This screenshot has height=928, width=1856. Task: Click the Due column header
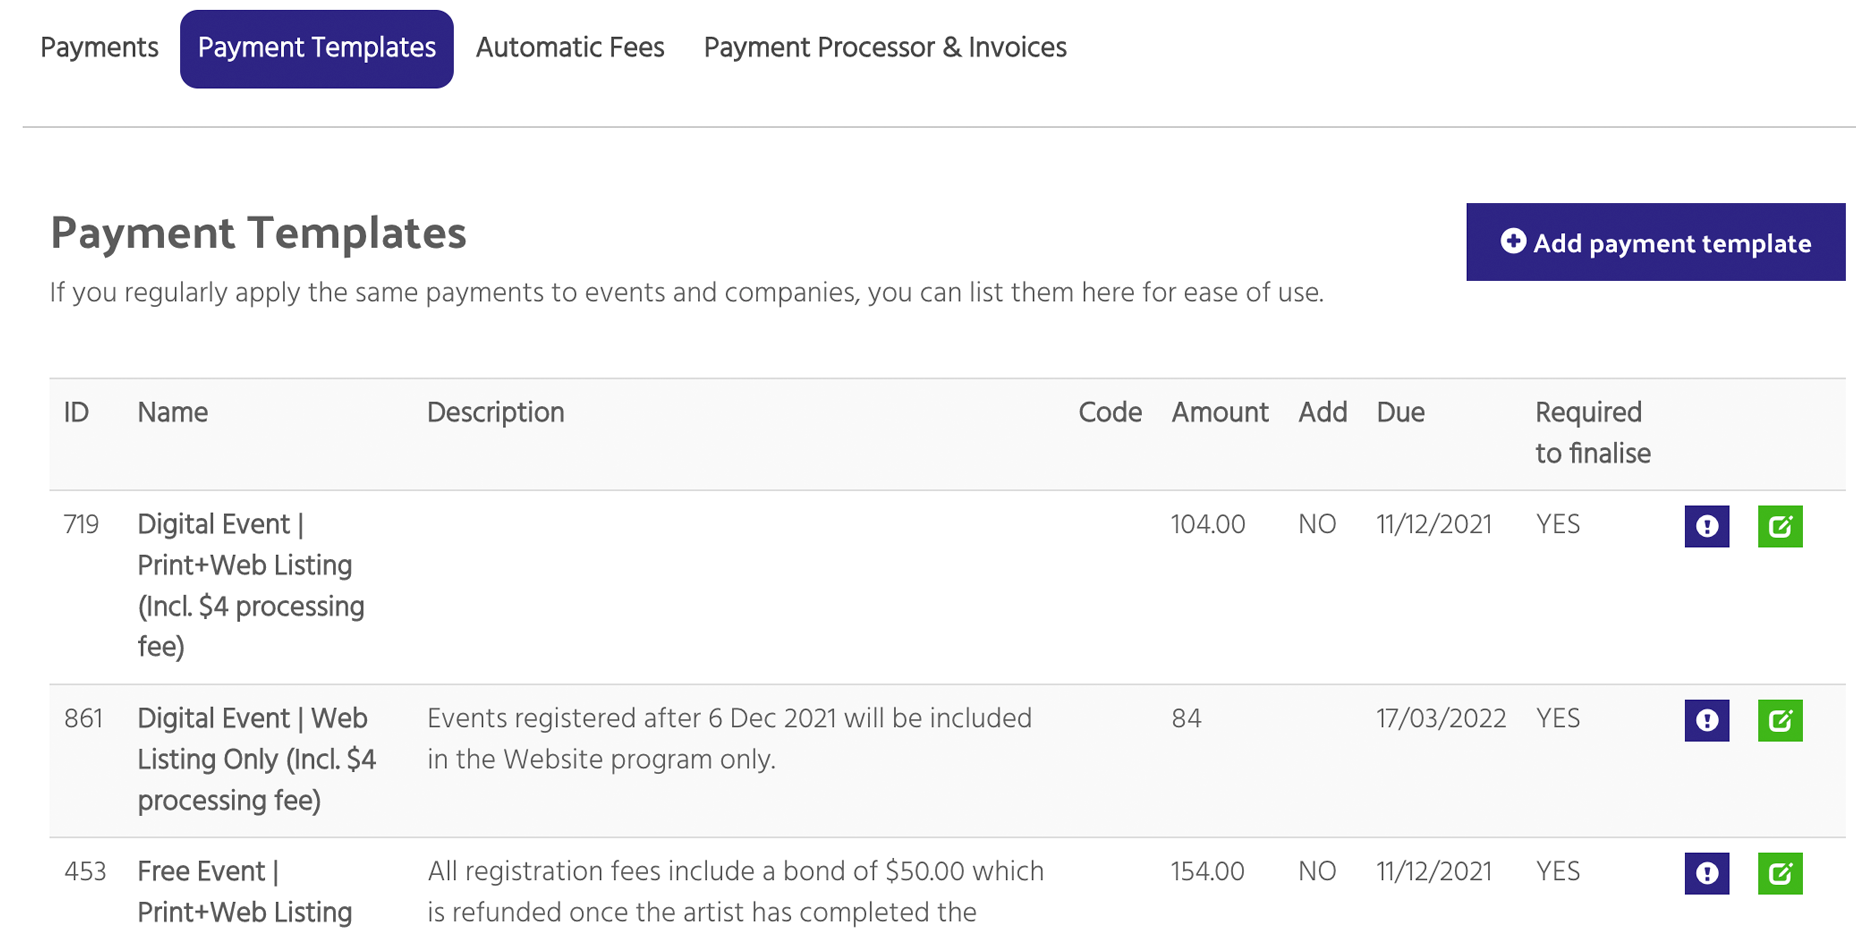[1400, 413]
